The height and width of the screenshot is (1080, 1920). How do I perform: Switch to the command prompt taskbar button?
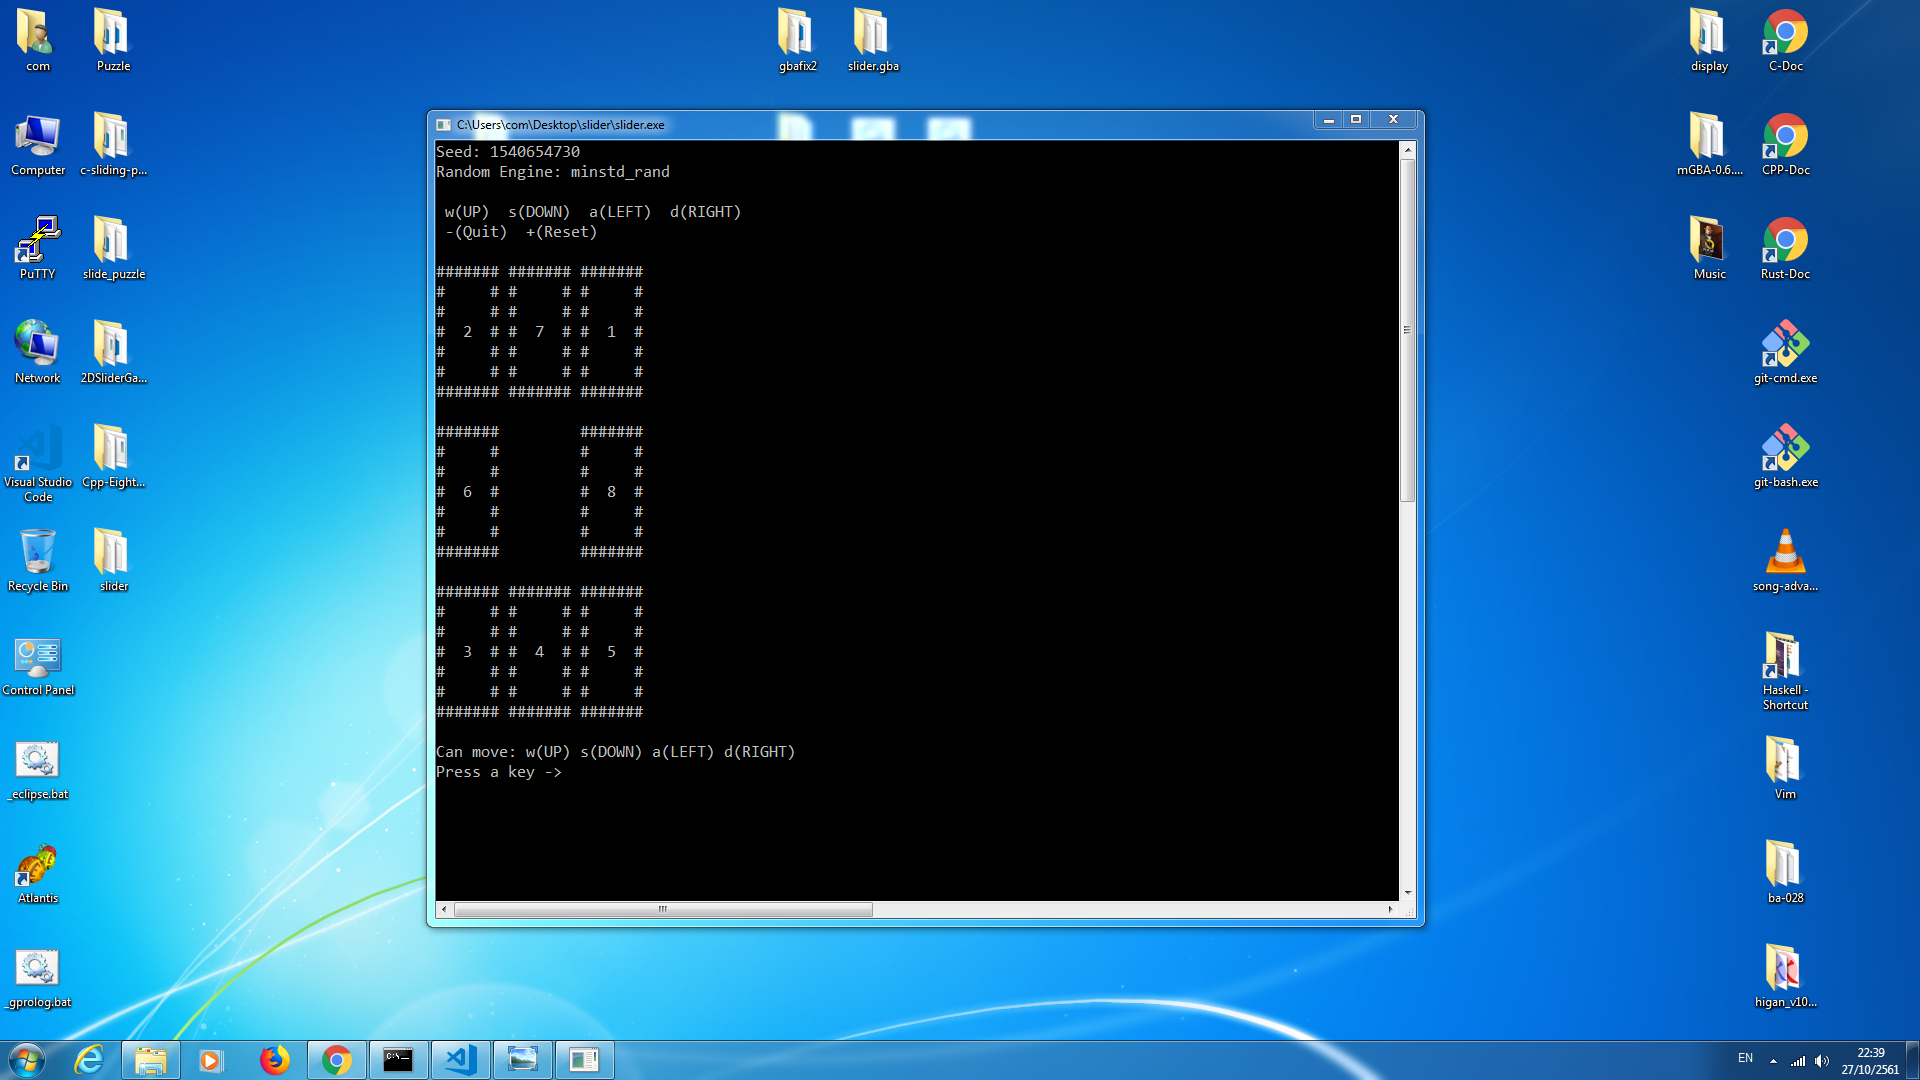[x=398, y=1060]
